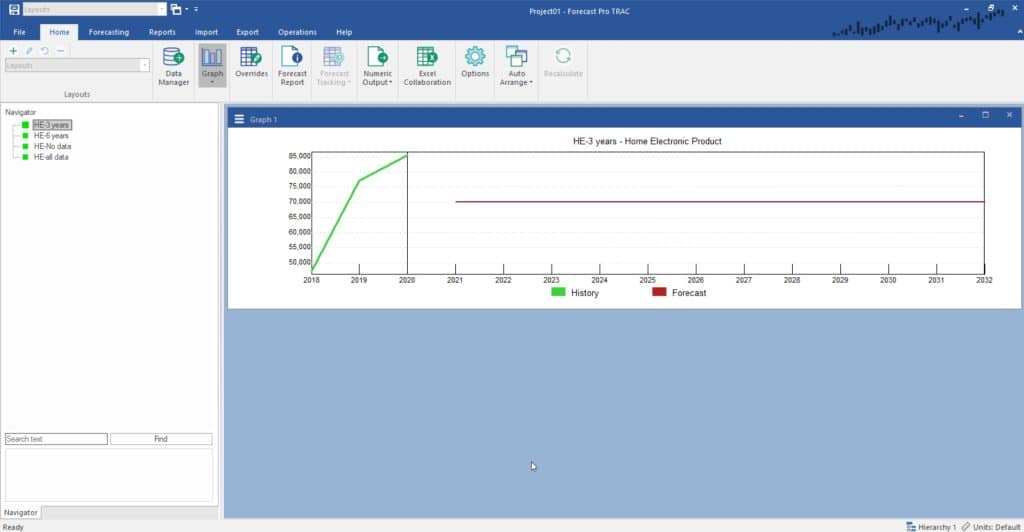Click the red Forecast legend swatch
Image resolution: width=1024 pixels, height=532 pixels.
(659, 292)
